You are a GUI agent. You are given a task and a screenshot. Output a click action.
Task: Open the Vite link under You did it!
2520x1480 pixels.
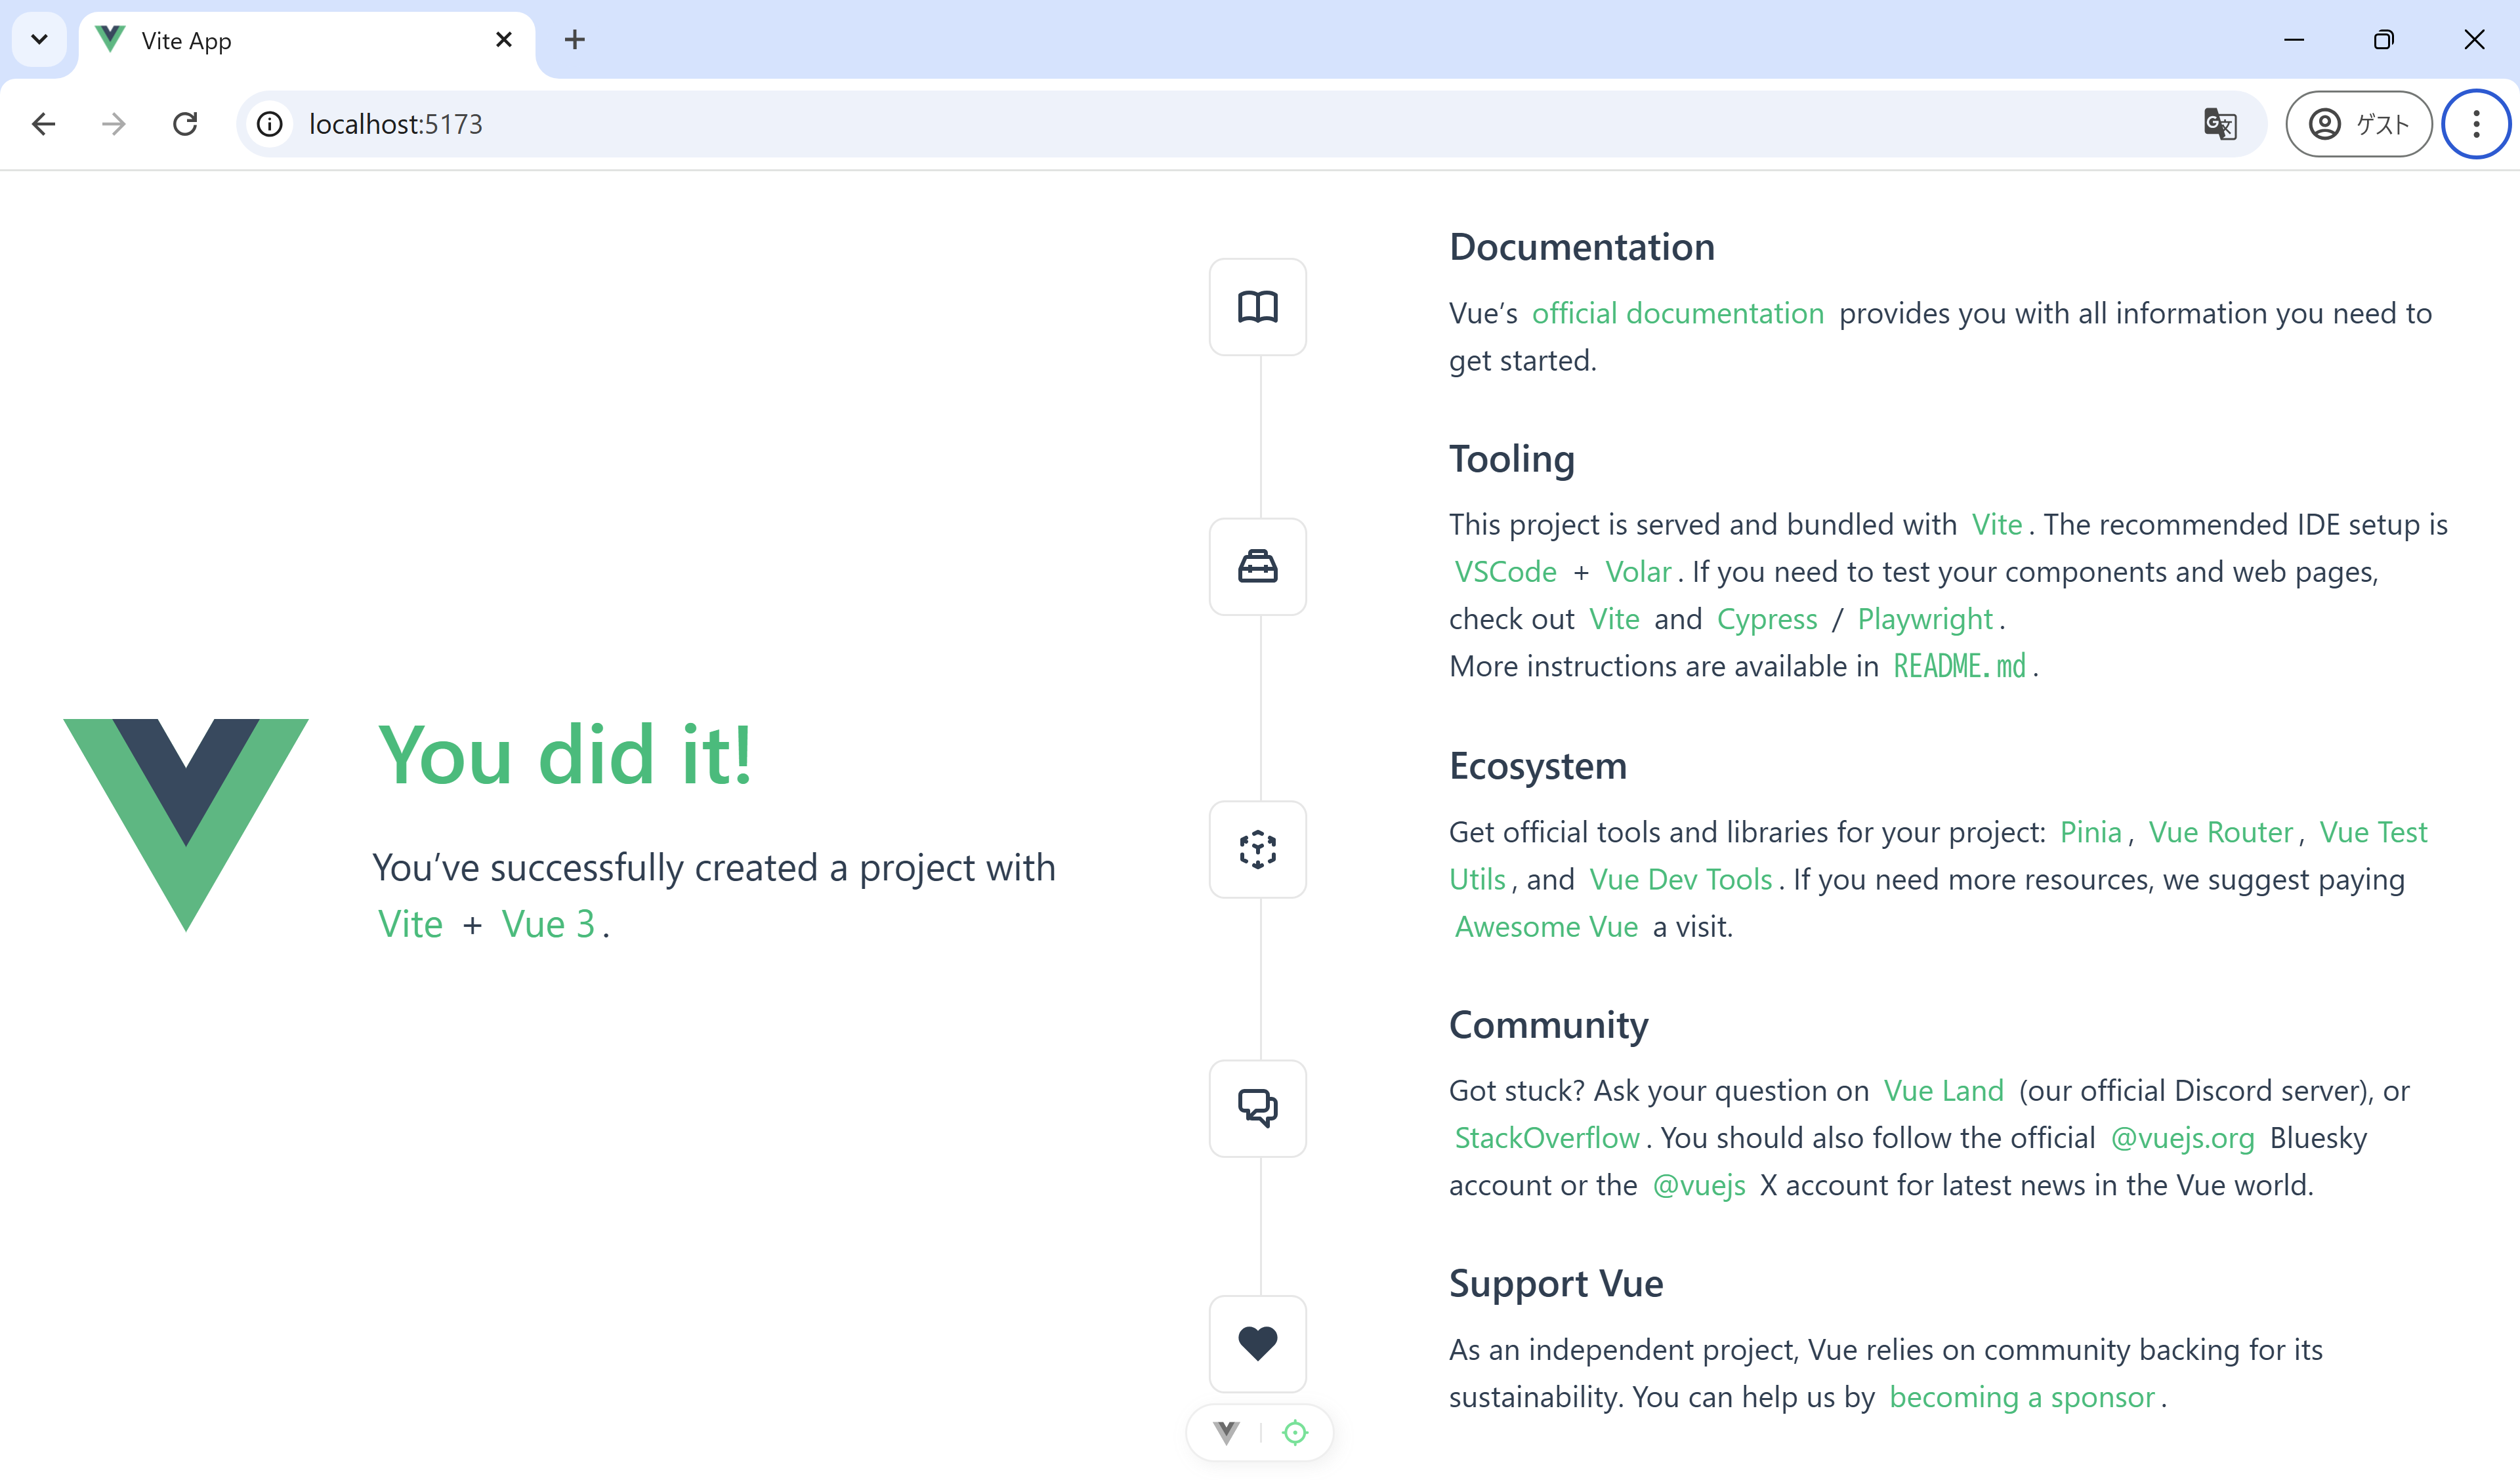click(x=410, y=924)
